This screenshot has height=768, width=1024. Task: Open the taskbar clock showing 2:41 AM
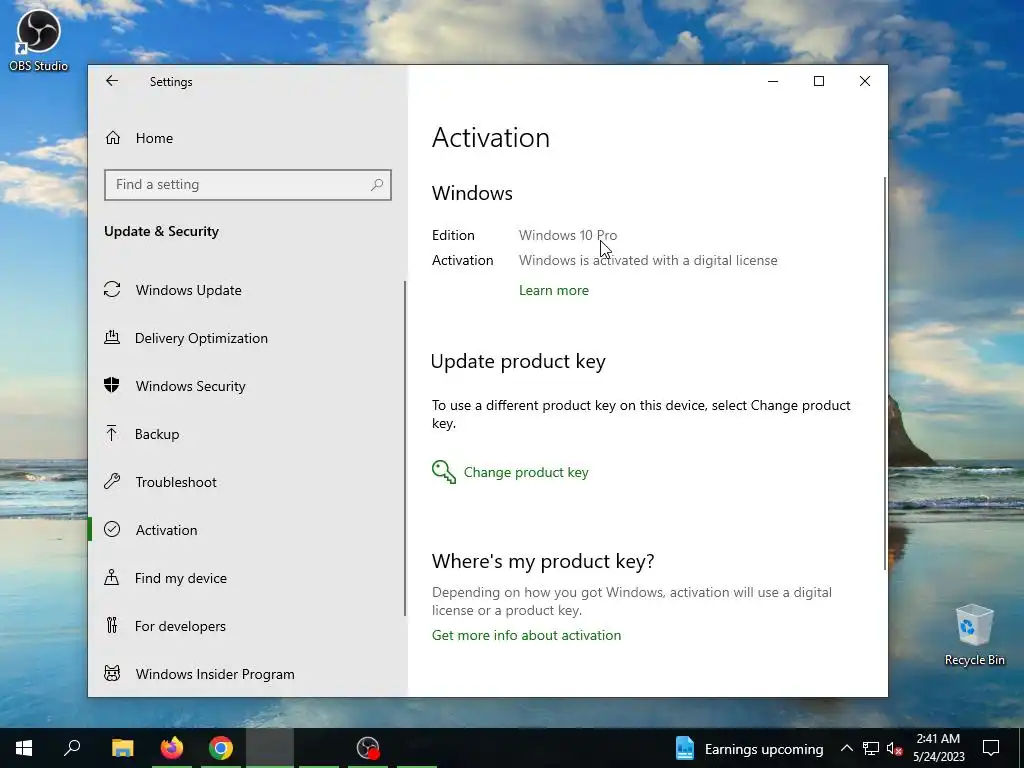pyautogui.click(x=938, y=748)
